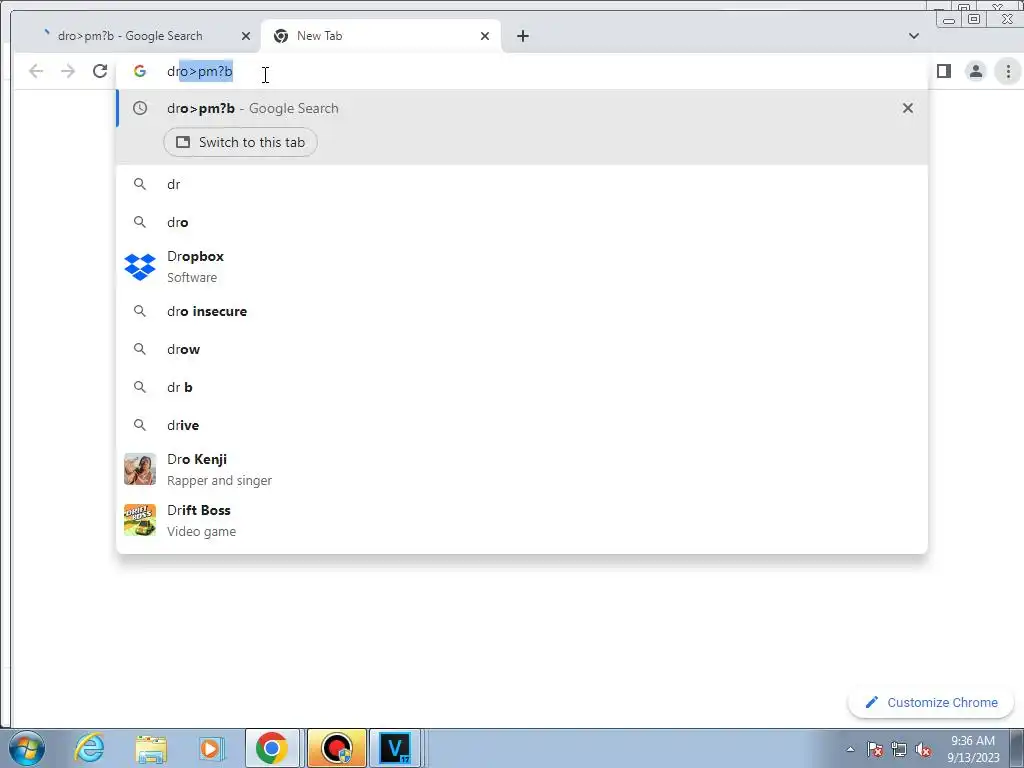Viewport: 1024px width, 768px height.
Task: Open the screen recorder taskbar icon
Action: 336,748
